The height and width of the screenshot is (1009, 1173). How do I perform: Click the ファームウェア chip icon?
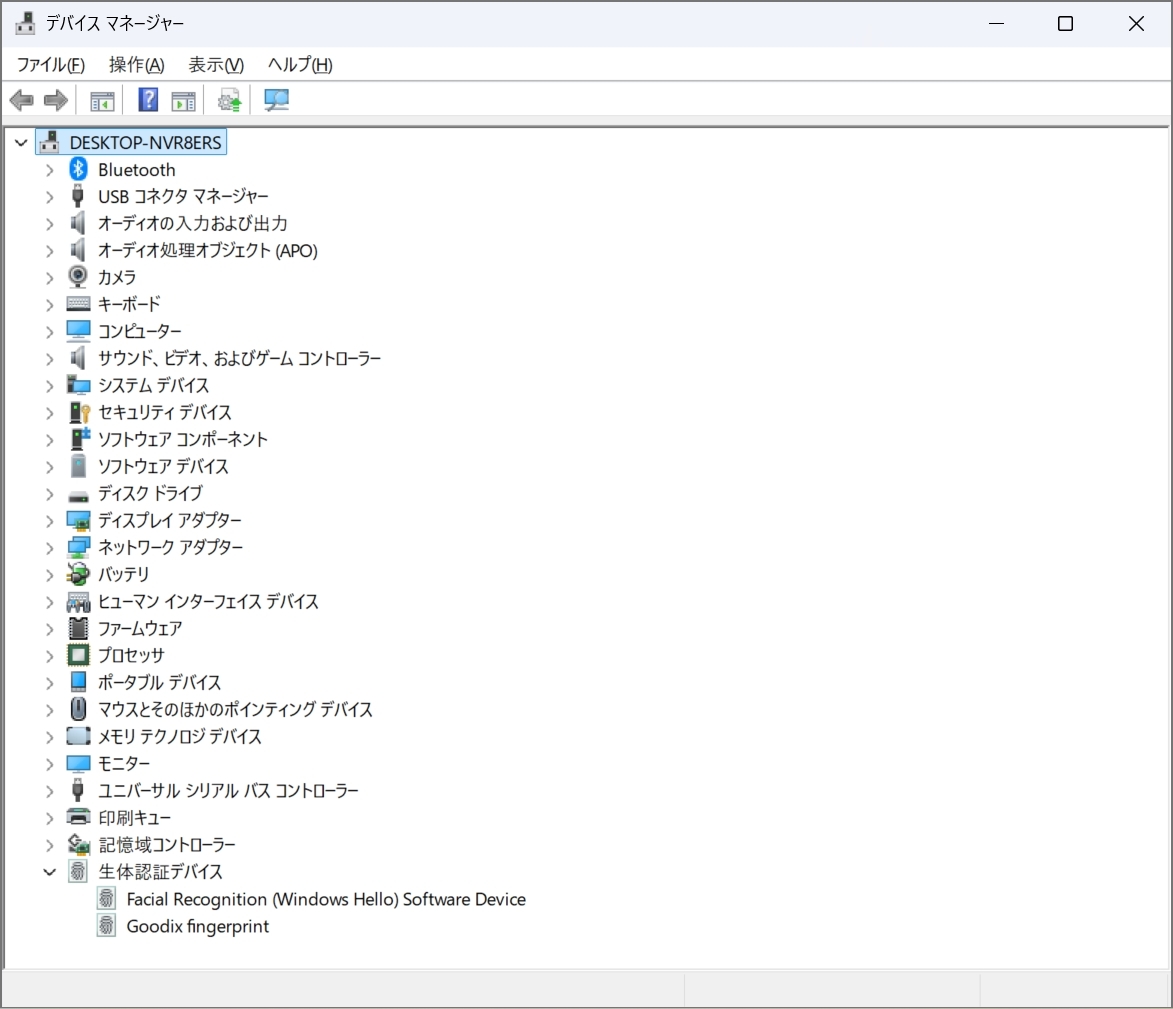pyautogui.click(x=78, y=628)
